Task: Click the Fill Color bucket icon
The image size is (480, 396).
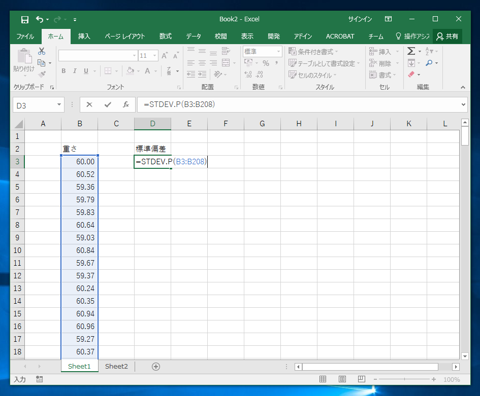Action: click(130, 71)
